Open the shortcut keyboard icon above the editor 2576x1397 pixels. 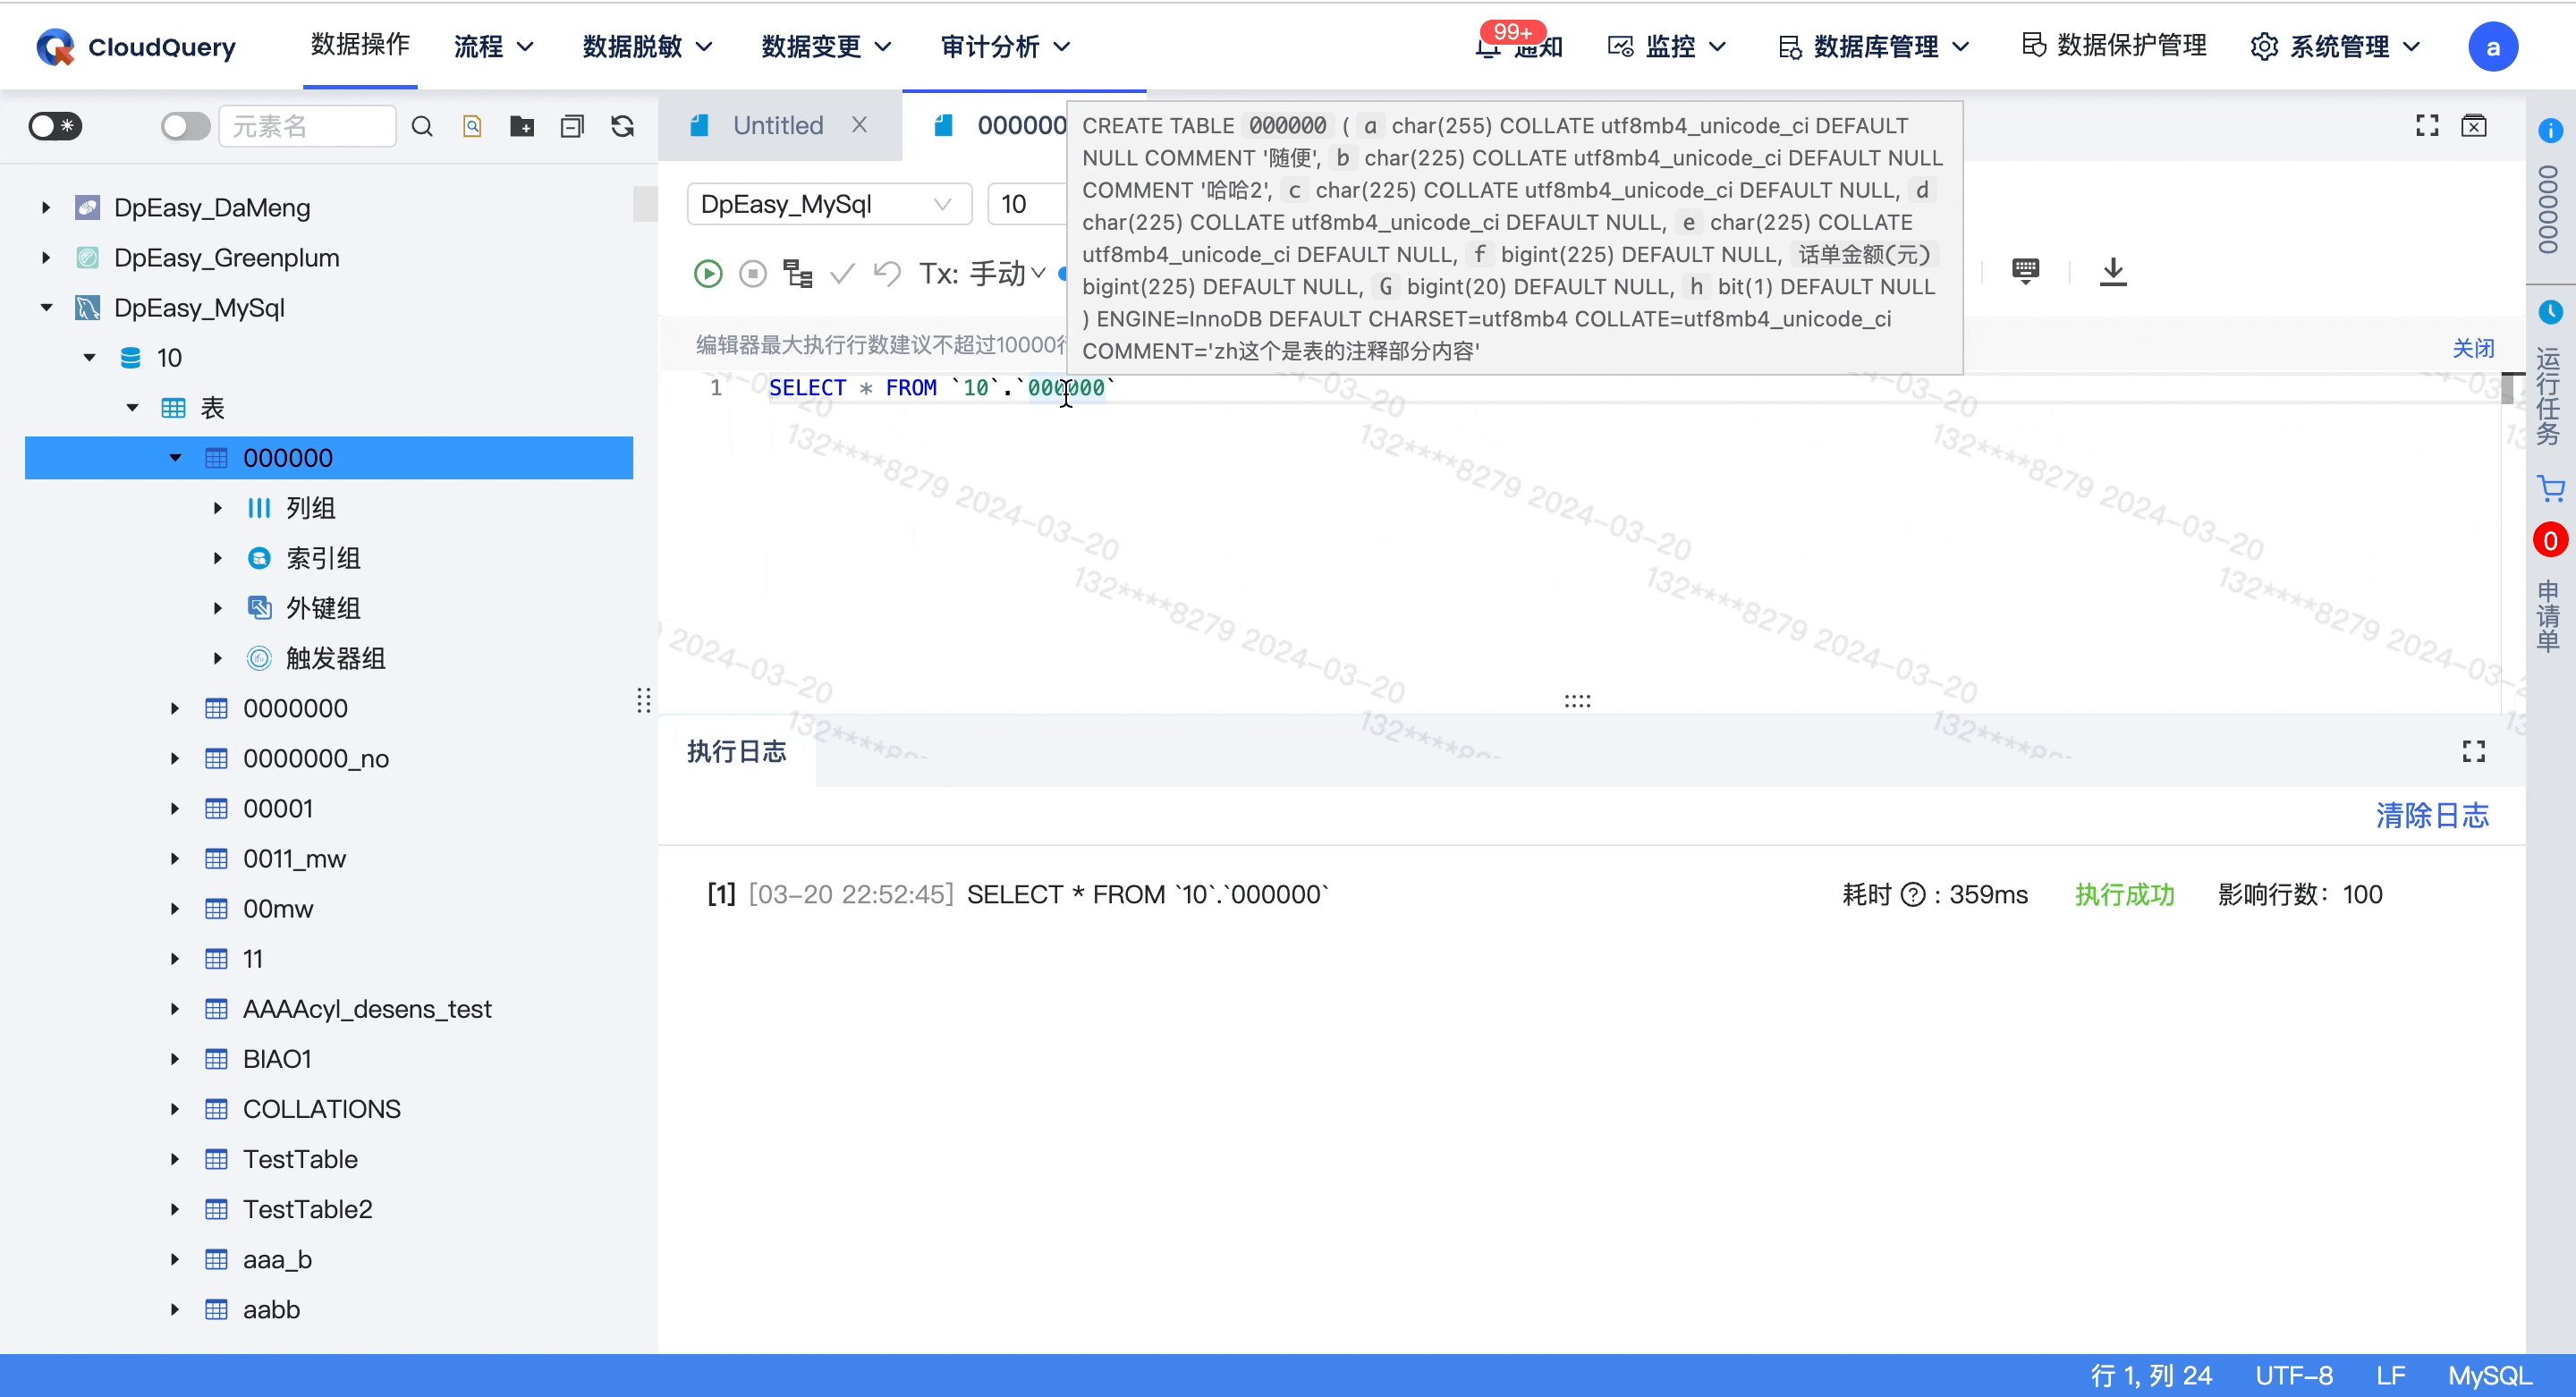click(x=2024, y=272)
